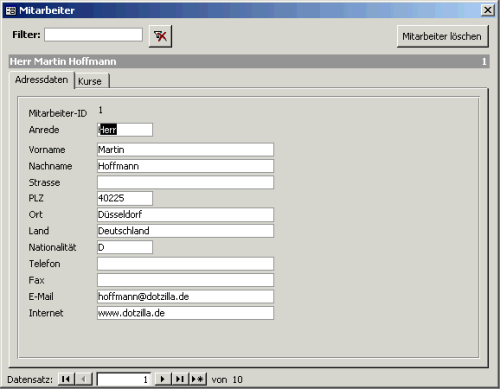Click the Mitarbeiter form icon in title bar
The image size is (500, 389).
[x=11, y=11]
